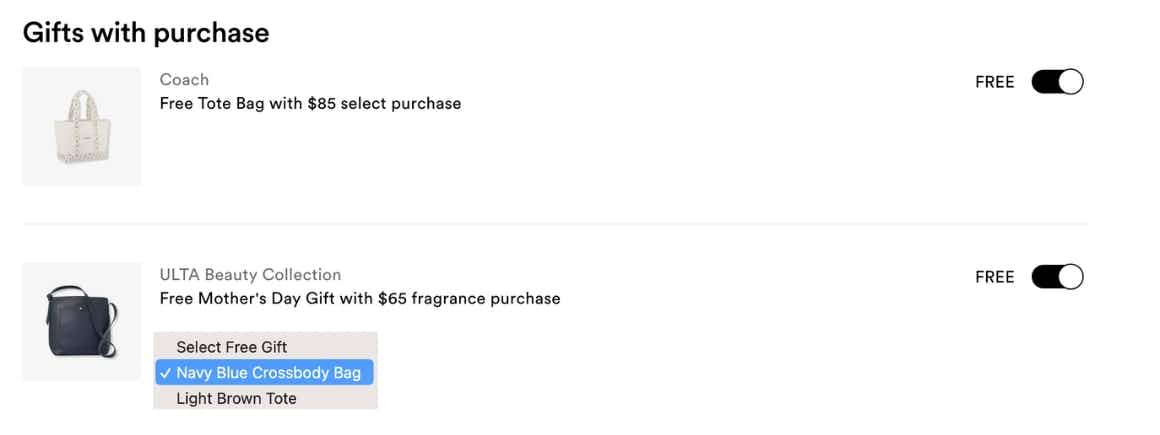This screenshot has height=435, width=1160.
Task: Click the ULTA Beauty Collection brand name
Action: 250,274
